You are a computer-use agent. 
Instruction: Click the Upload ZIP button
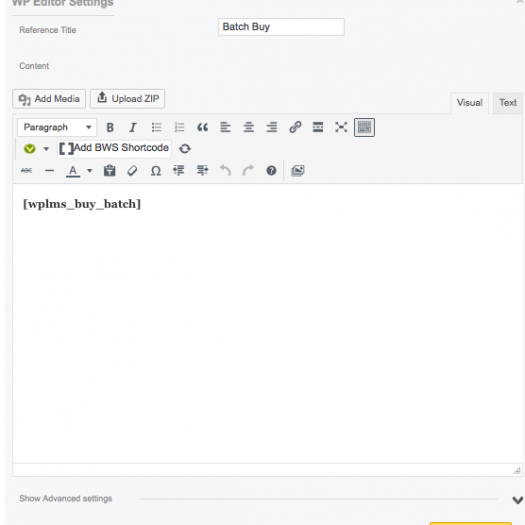click(x=128, y=99)
